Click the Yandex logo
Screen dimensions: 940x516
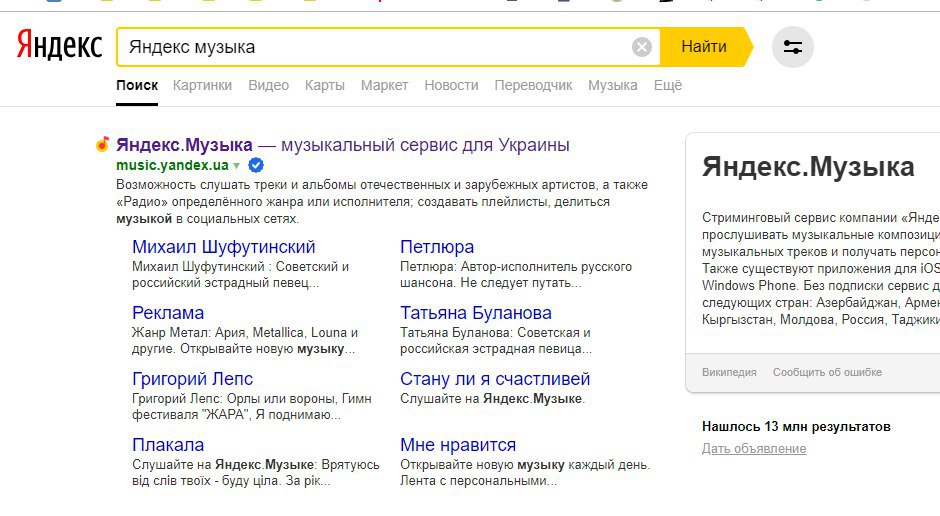click(x=59, y=46)
